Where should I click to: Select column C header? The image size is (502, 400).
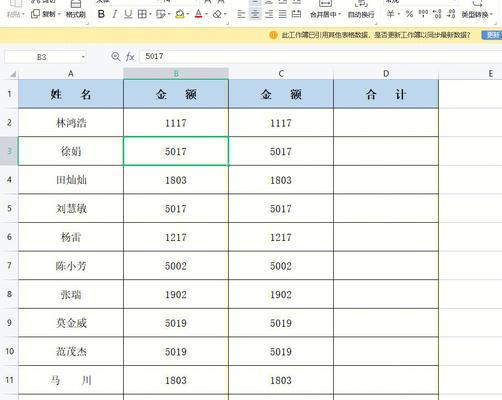[281, 74]
